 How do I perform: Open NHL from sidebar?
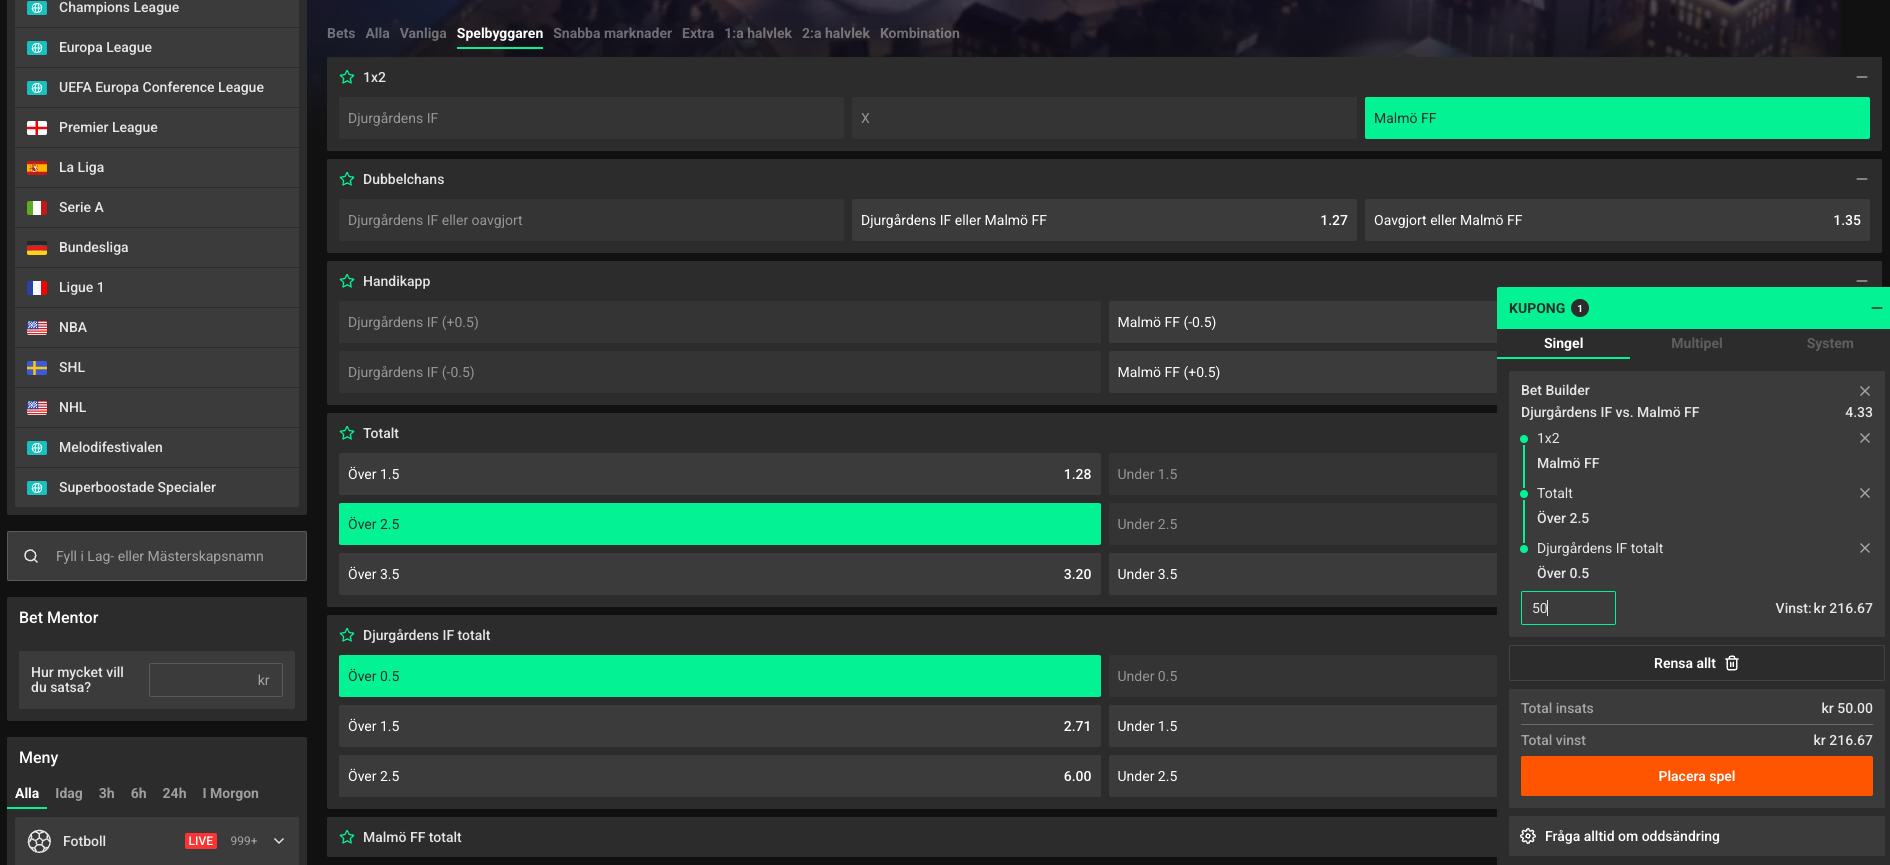pos(157,407)
